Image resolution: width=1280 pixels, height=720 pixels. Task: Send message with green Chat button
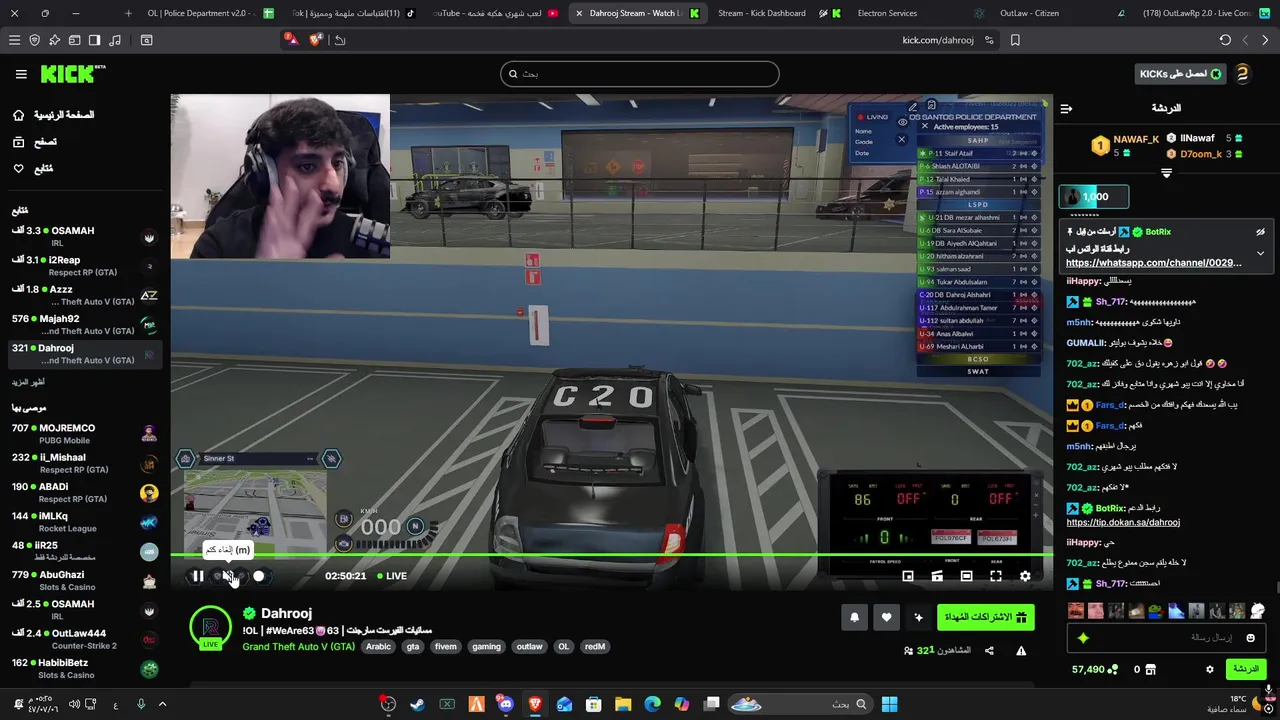pos(1245,669)
